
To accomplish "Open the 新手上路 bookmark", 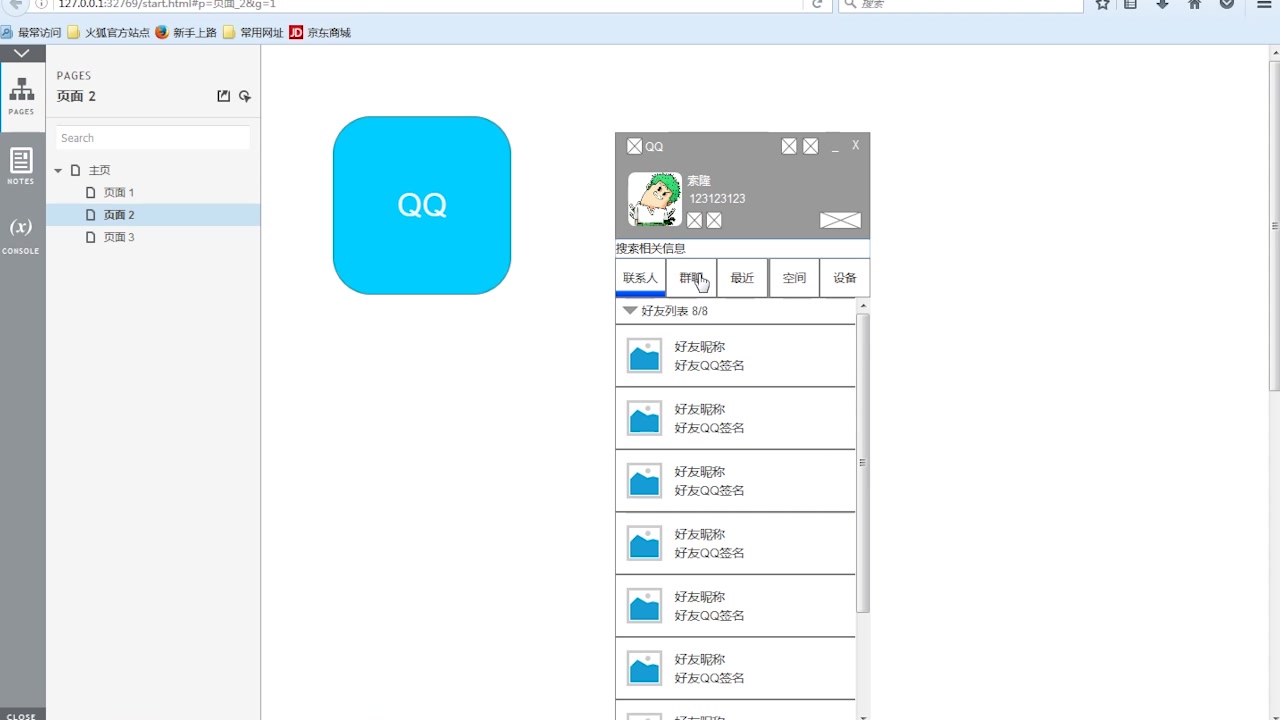I will click(186, 32).
